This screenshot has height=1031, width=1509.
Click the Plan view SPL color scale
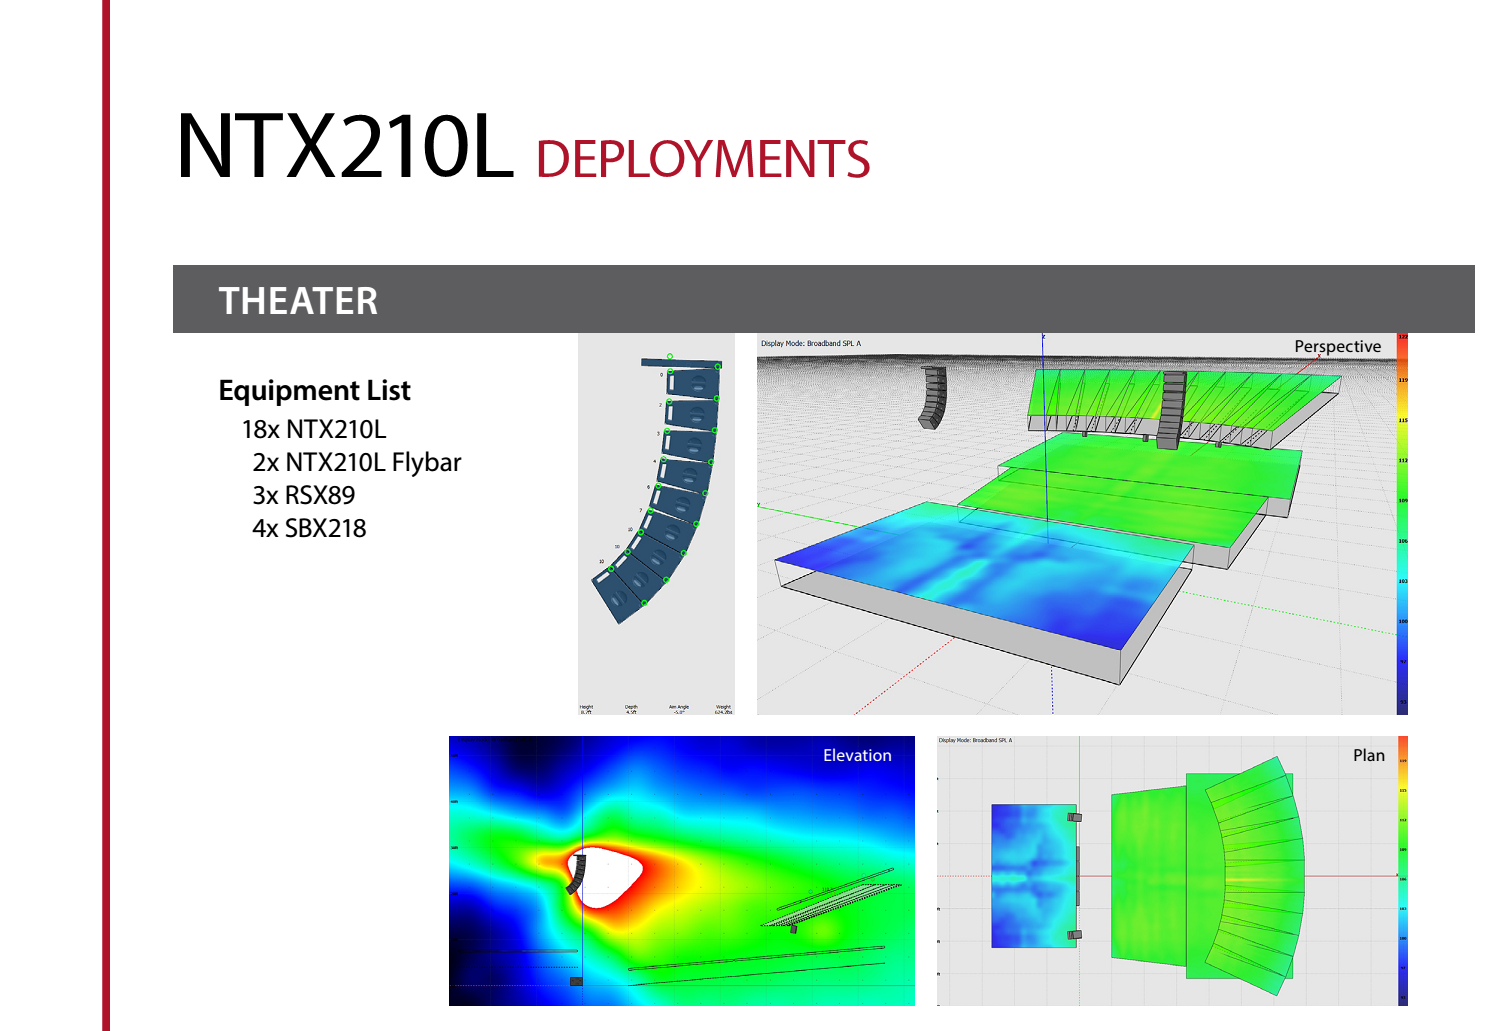tap(1403, 871)
